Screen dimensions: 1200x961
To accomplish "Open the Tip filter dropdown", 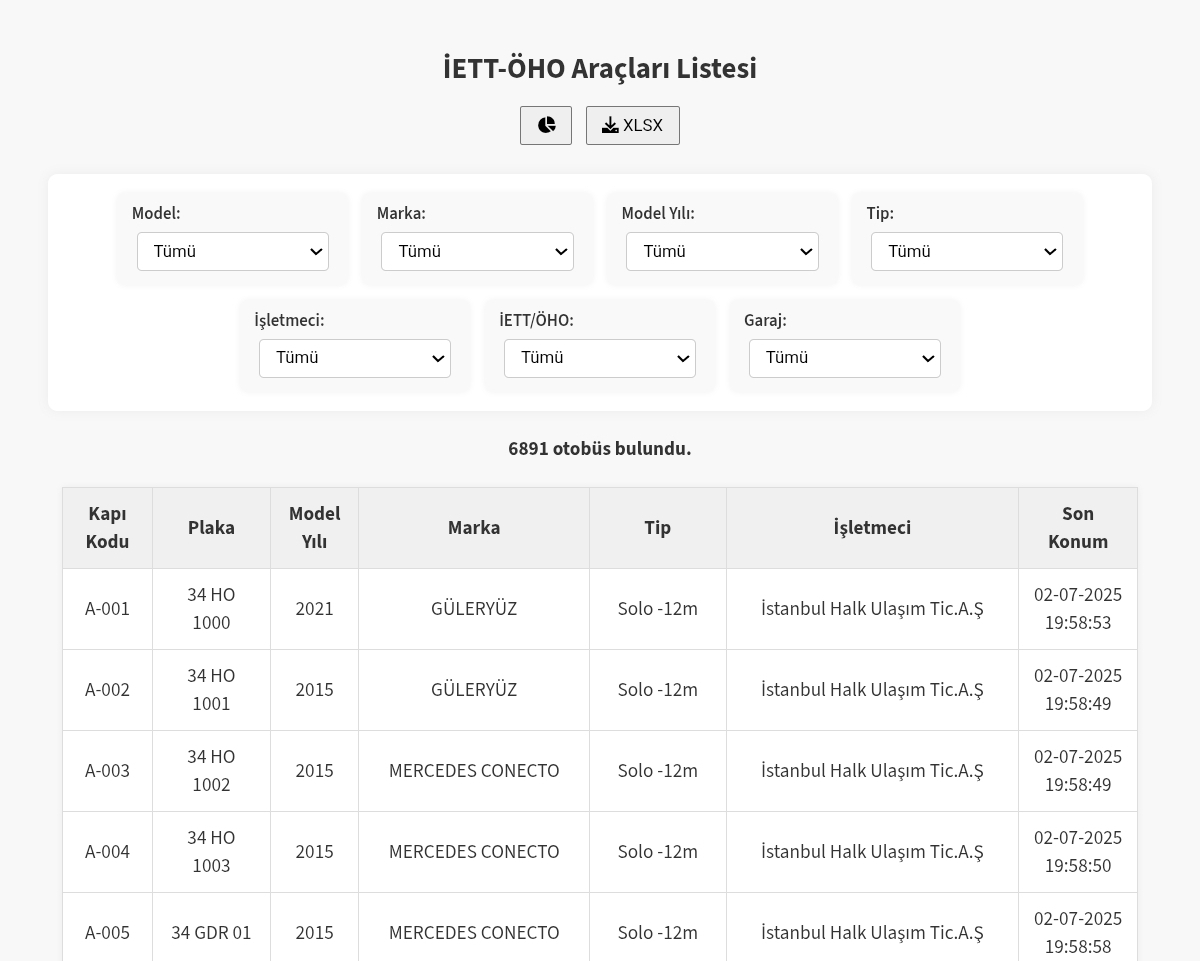I will click(x=967, y=251).
